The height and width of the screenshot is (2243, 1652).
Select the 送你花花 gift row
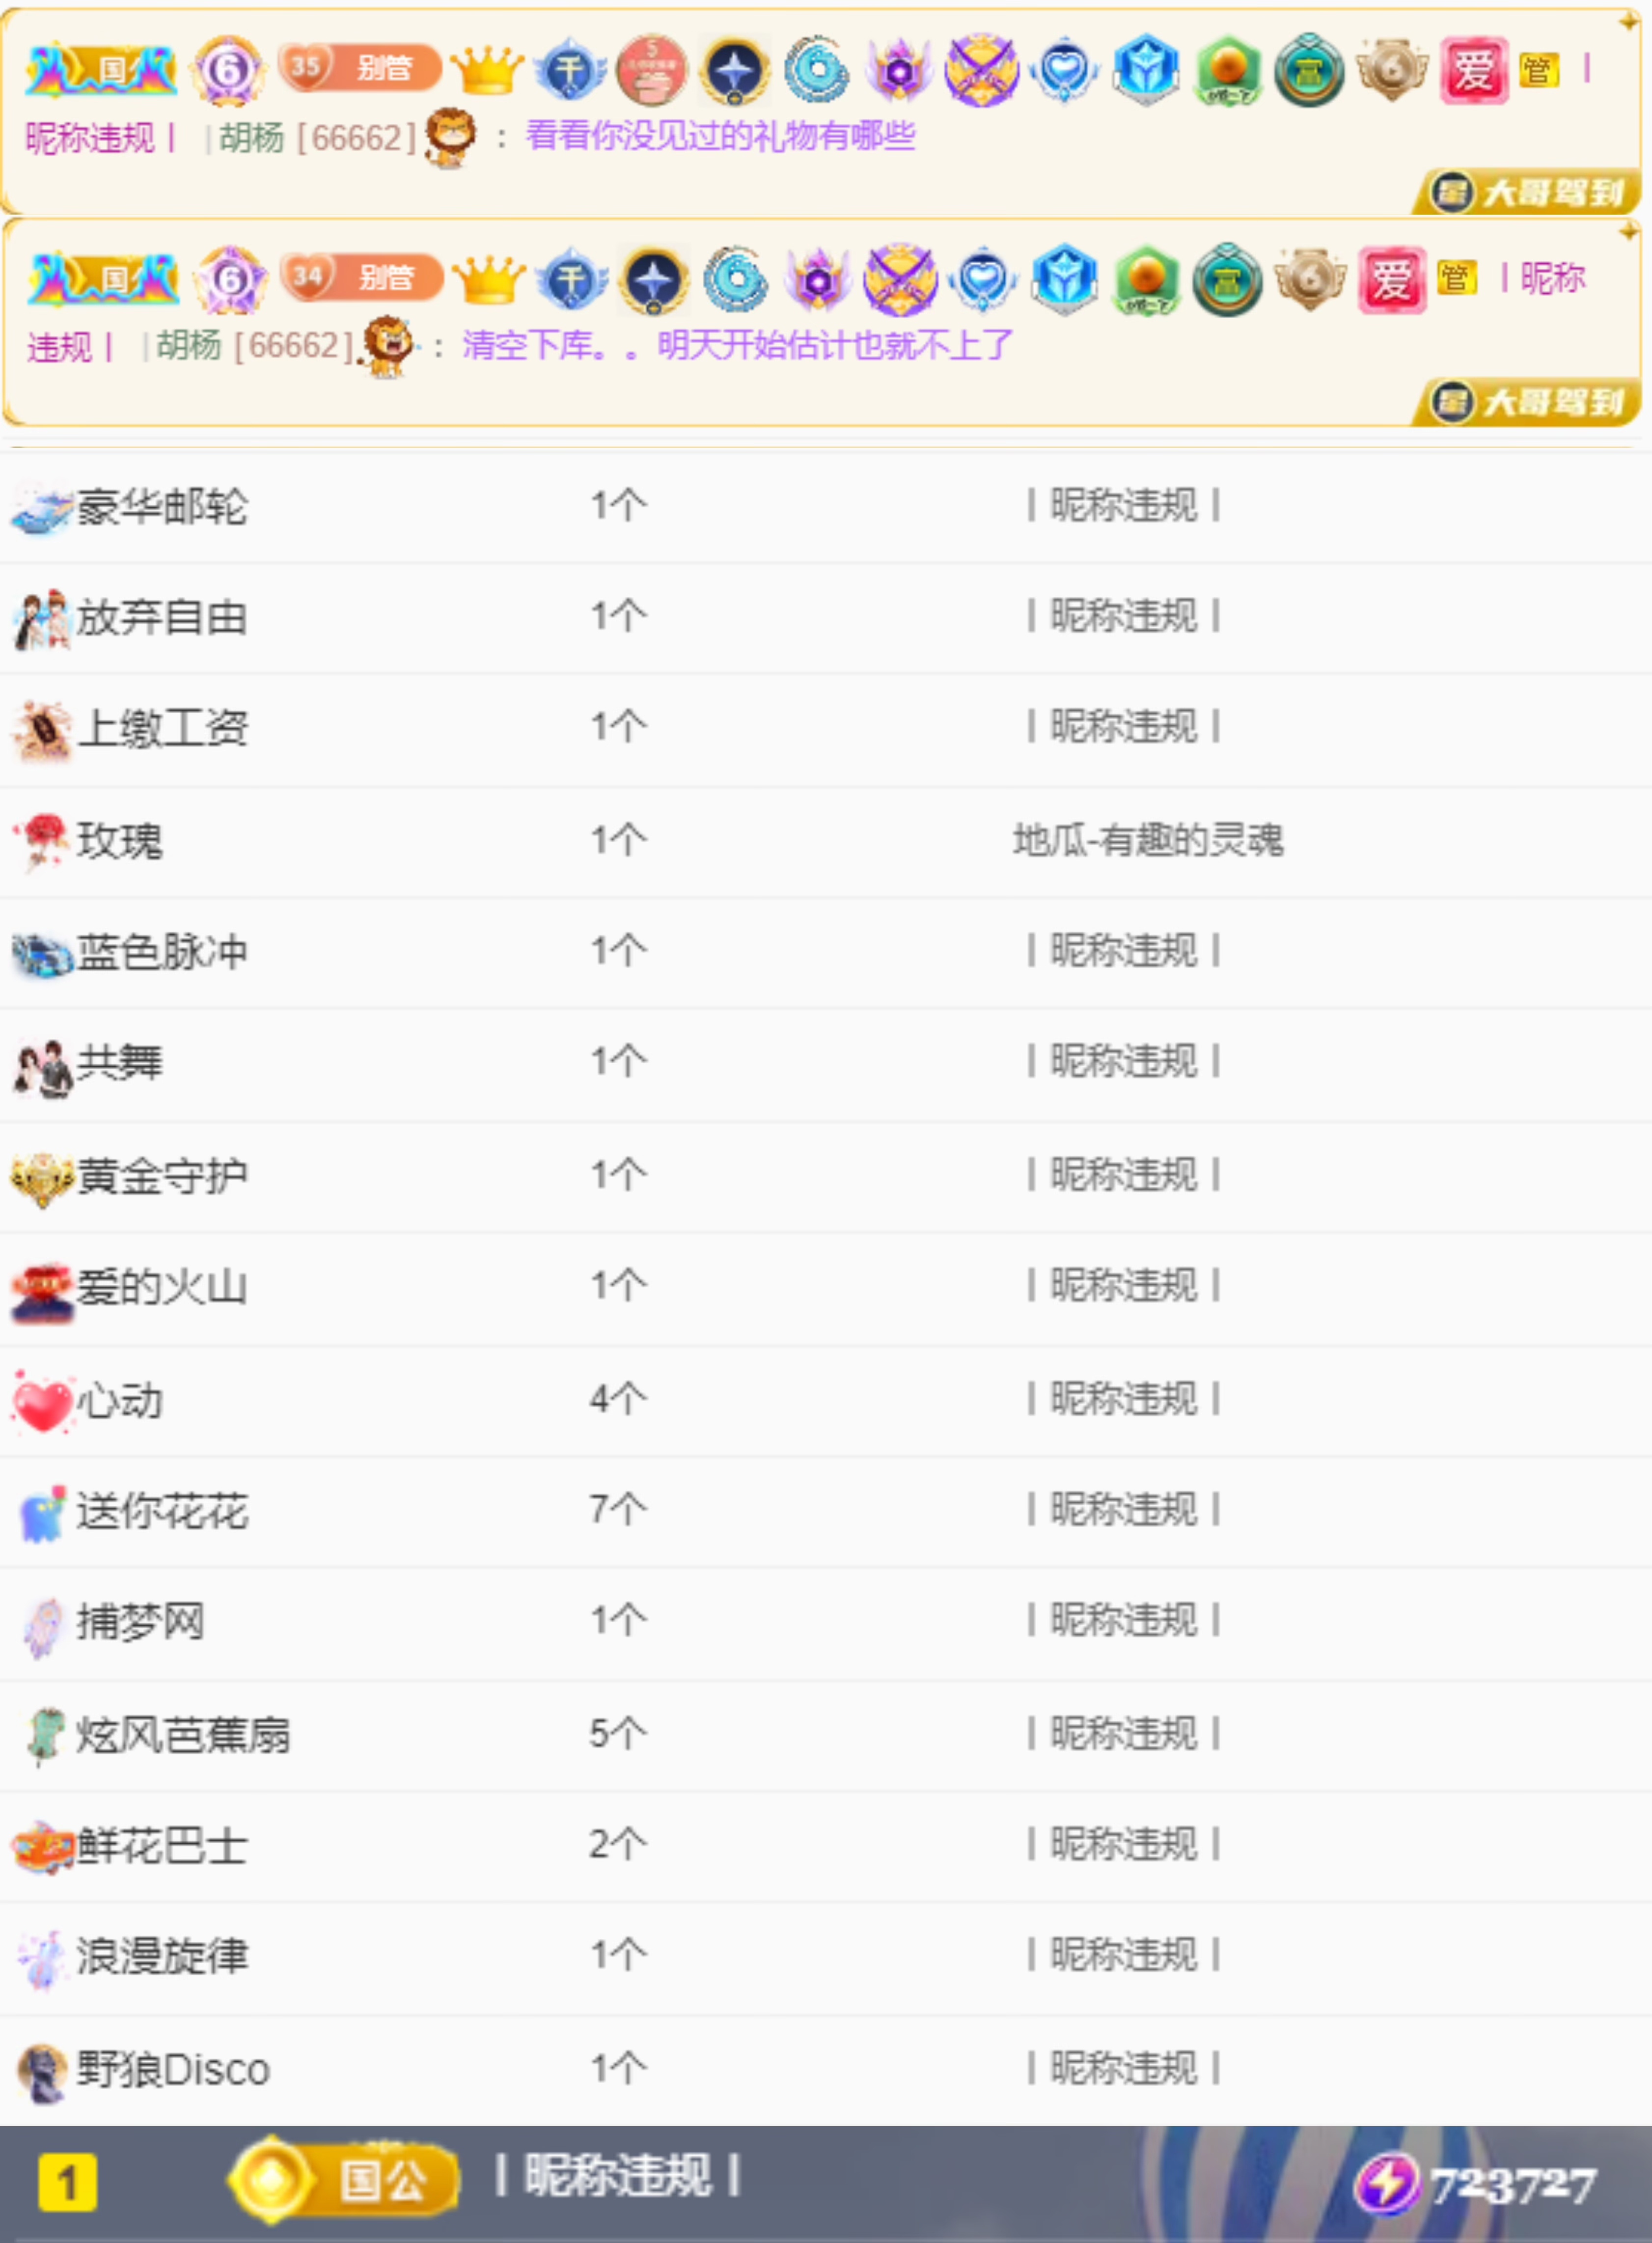pyautogui.click(x=161, y=1511)
